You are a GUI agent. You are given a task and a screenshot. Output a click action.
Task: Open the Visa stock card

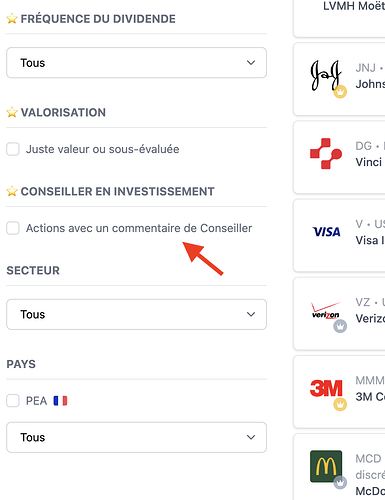pos(339,236)
